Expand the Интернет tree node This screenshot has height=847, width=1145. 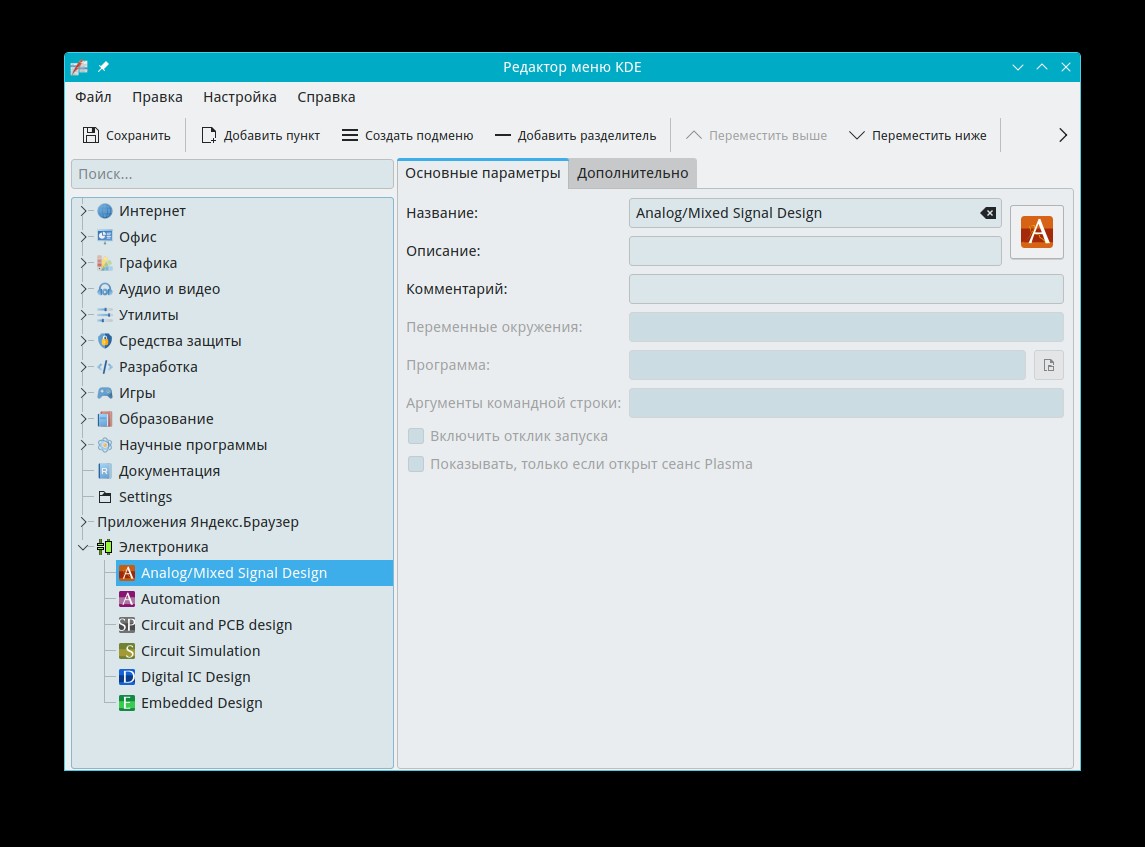[x=83, y=211]
